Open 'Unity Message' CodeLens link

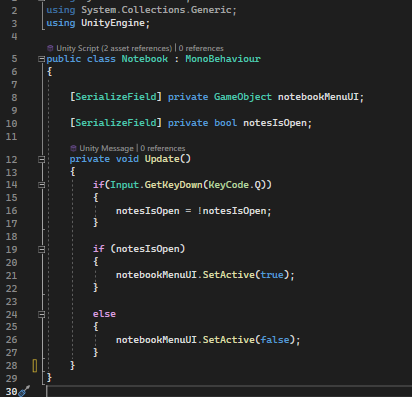coord(106,148)
